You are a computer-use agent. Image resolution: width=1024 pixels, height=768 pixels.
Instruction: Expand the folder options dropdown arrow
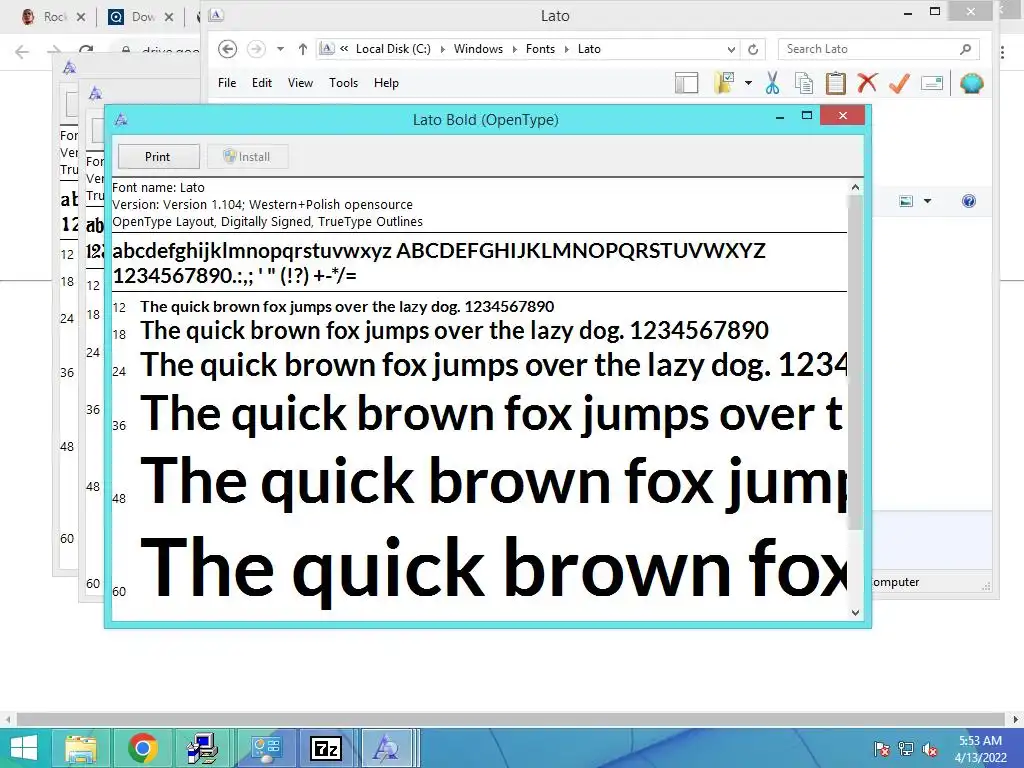coord(748,83)
